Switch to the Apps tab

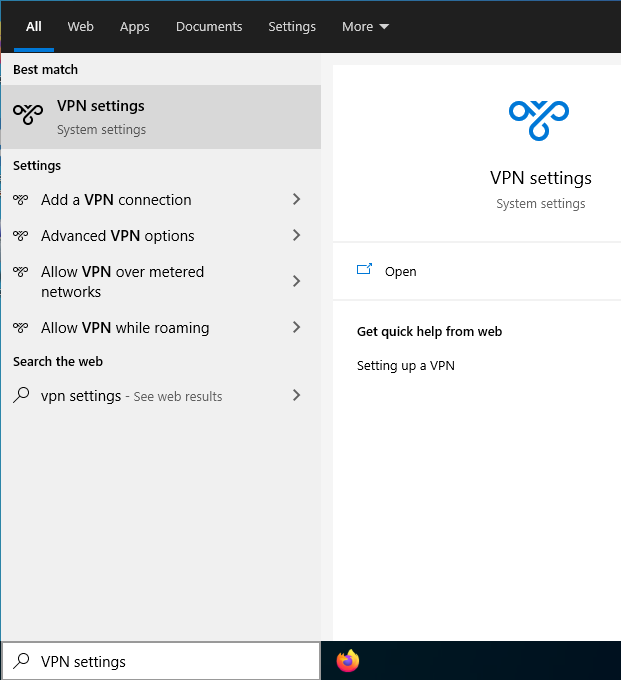coord(134,27)
